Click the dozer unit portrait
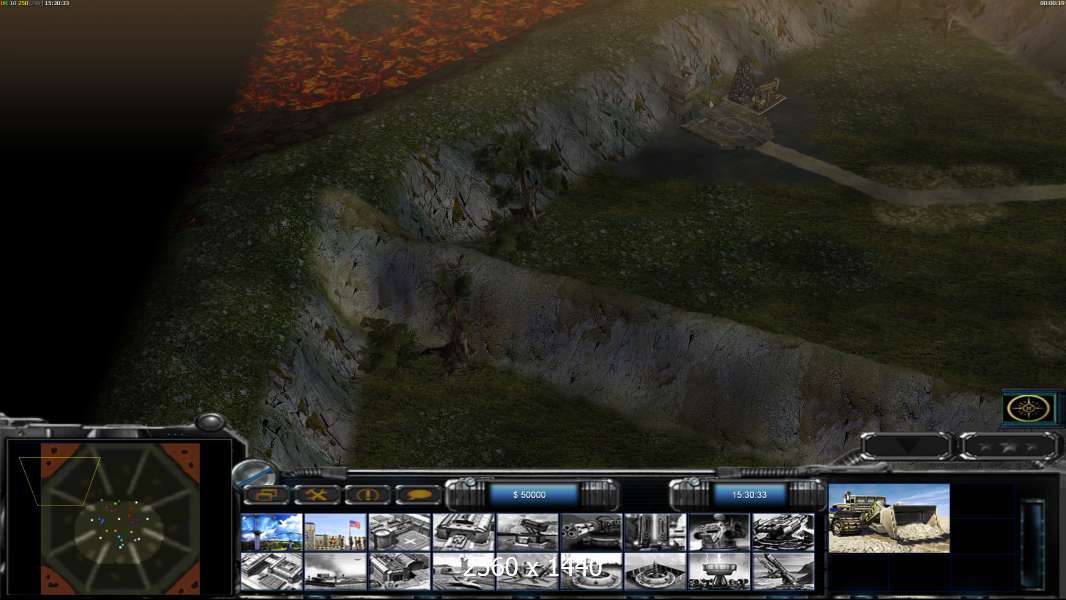Screen dimensions: 1066x600 point(889,518)
